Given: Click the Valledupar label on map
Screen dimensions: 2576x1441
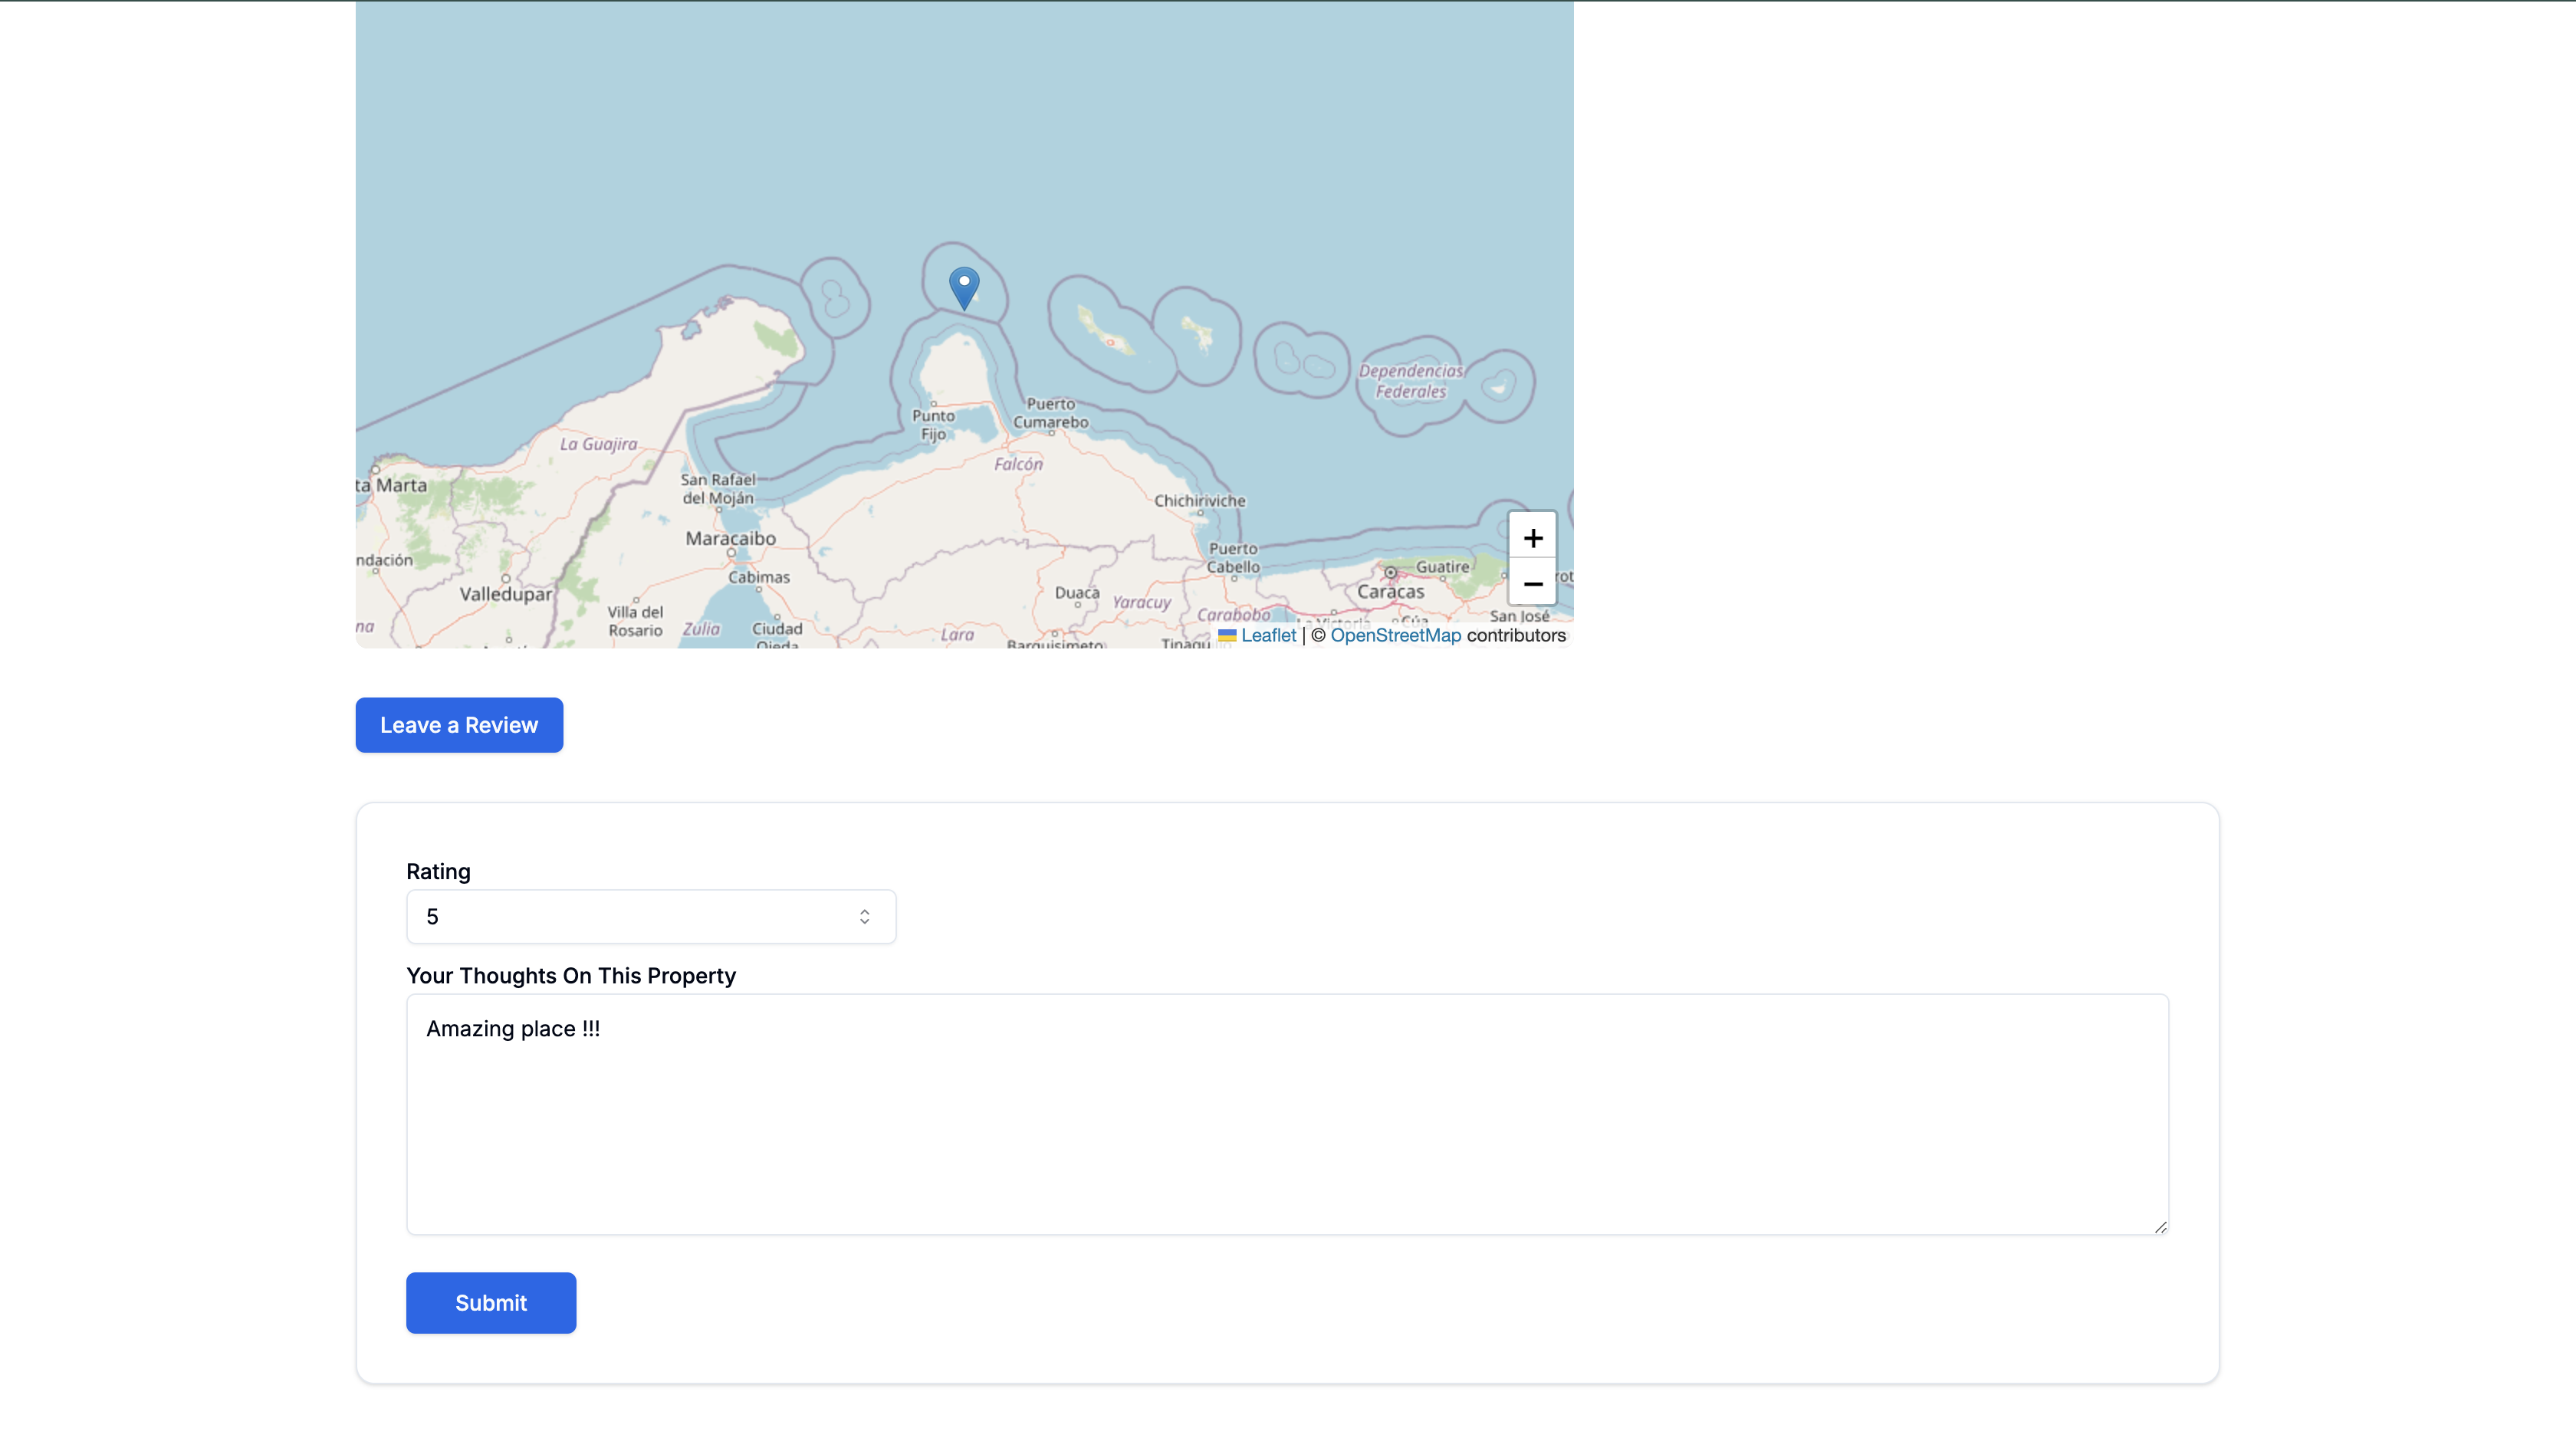Looking at the screenshot, I should coord(505,594).
